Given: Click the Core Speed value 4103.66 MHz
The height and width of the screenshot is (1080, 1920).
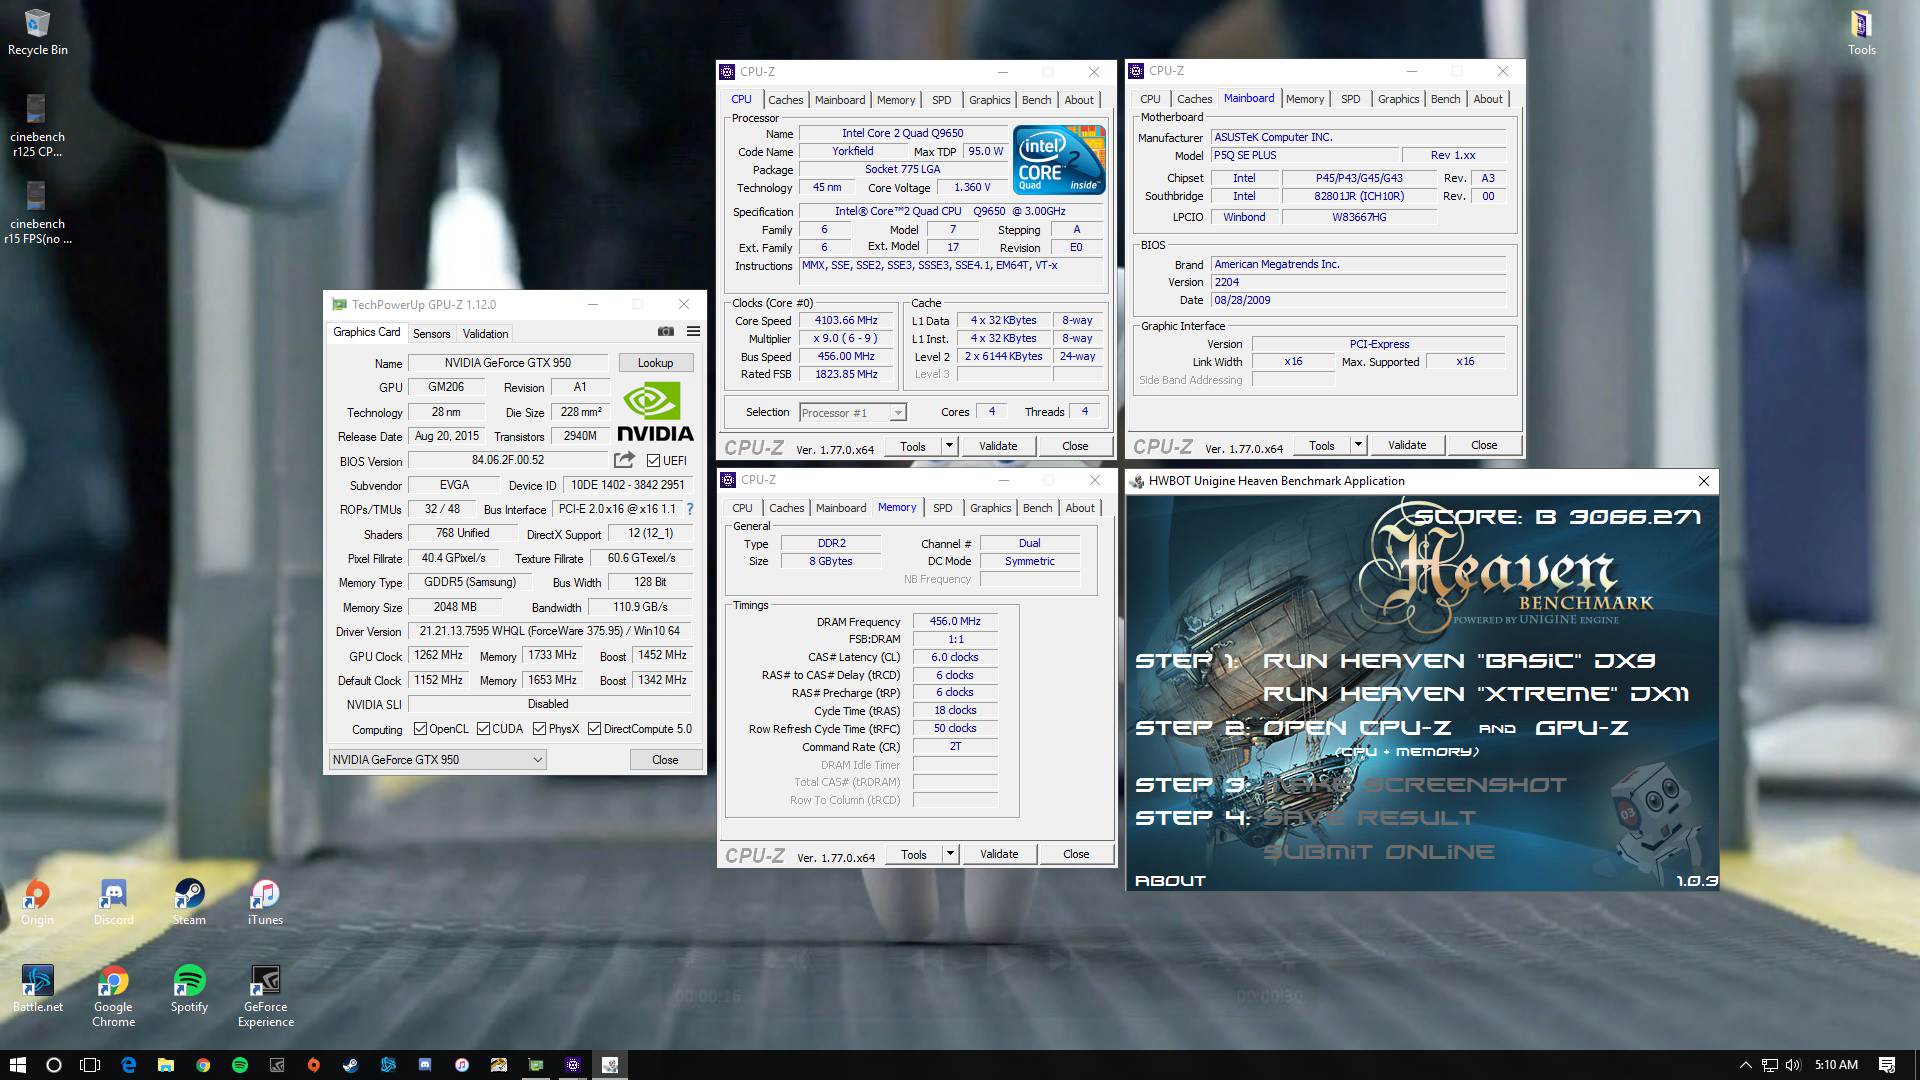Looking at the screenshot, I should tap(845, 320).
